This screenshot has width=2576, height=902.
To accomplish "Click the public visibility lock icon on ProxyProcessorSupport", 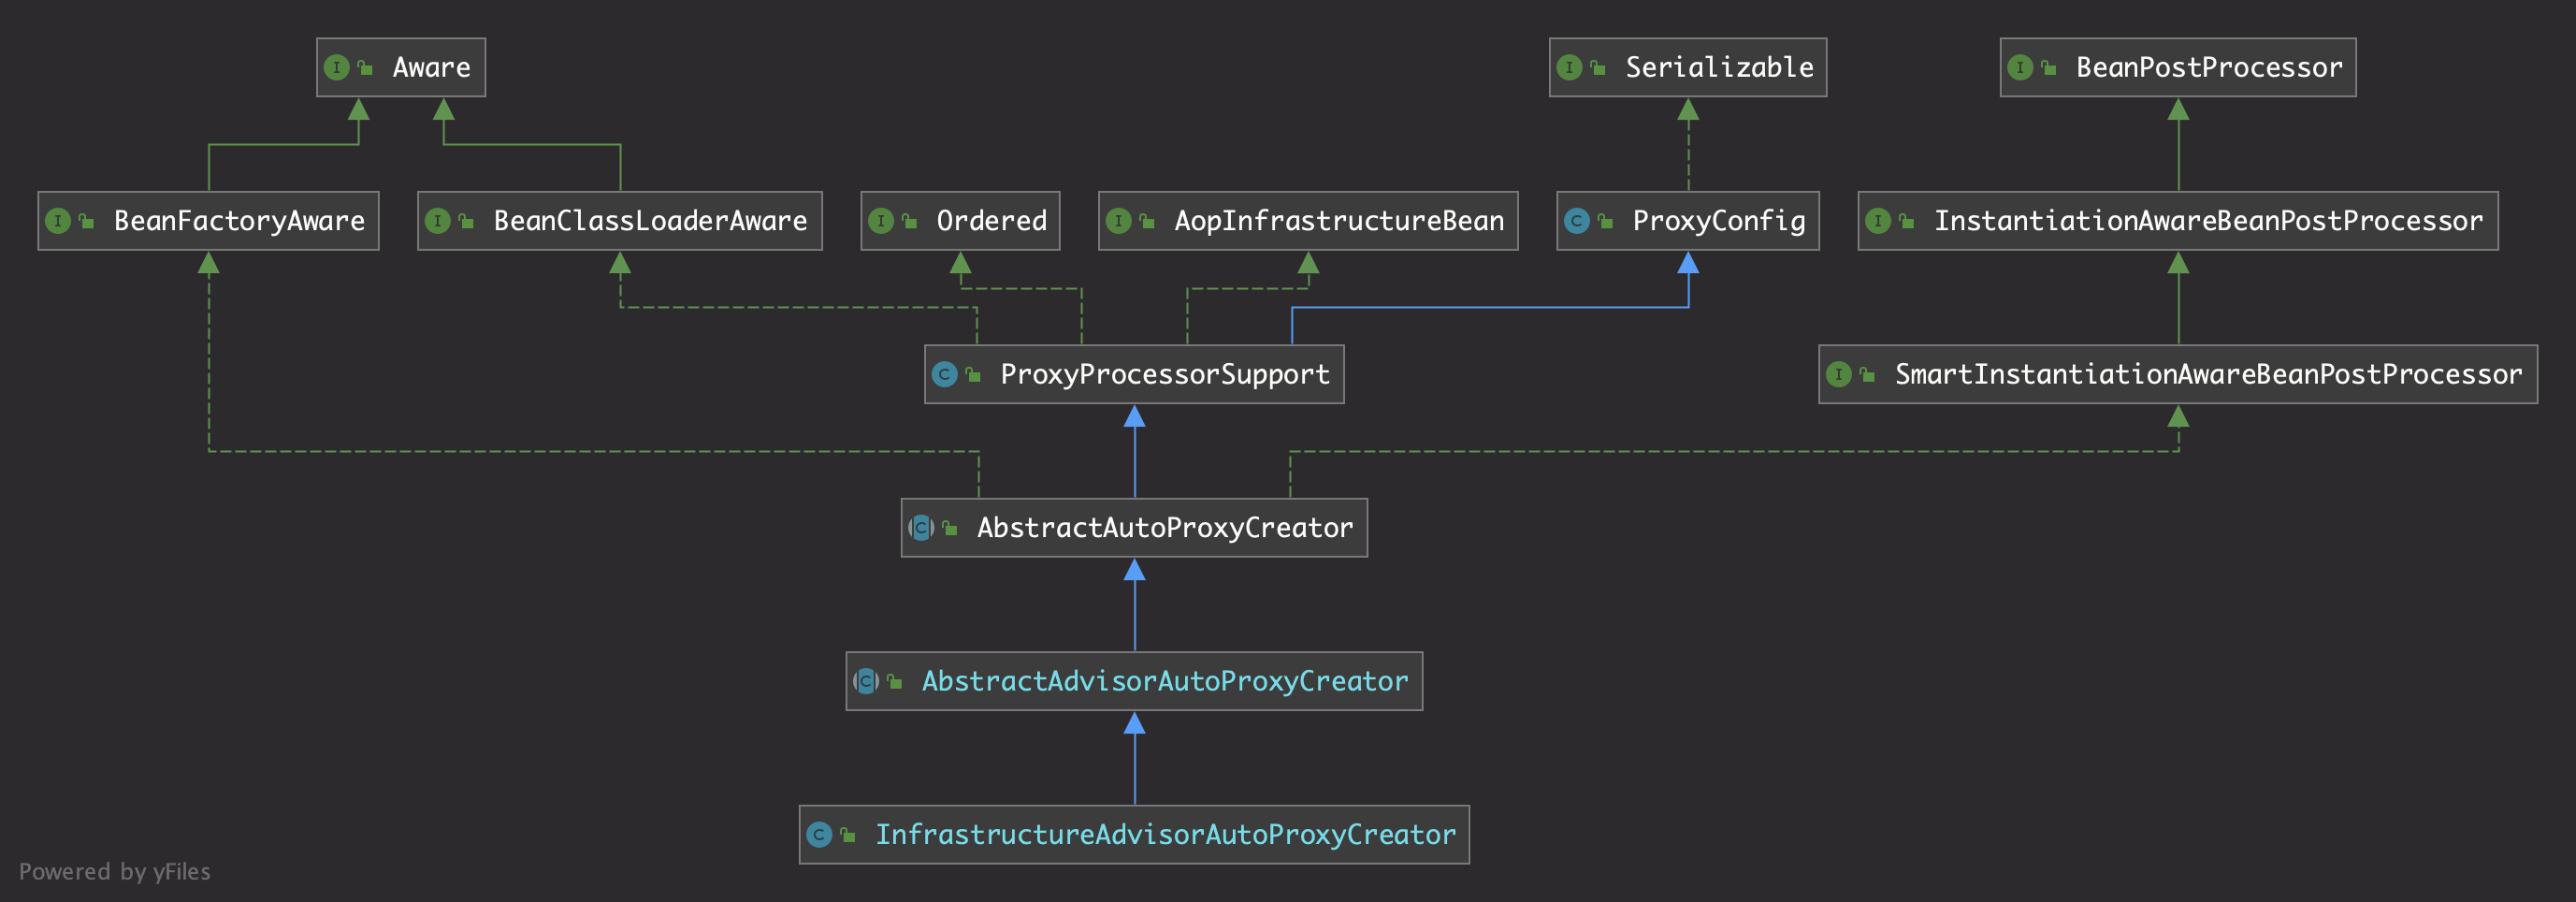I will [x=973, y=374].
